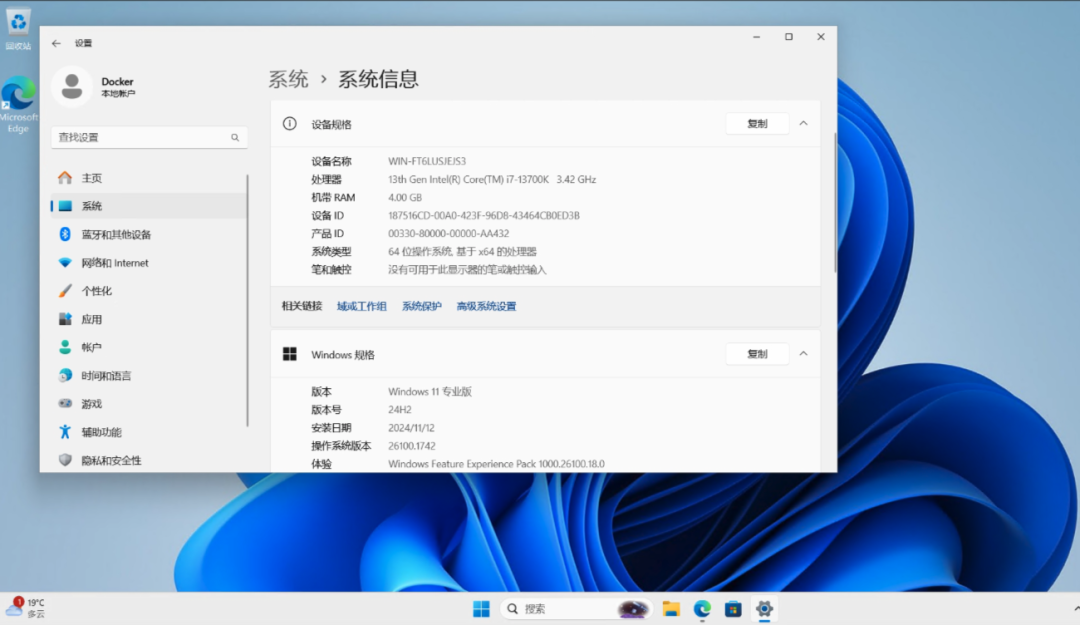Click the right-side page scrollbar

[835, 202]
